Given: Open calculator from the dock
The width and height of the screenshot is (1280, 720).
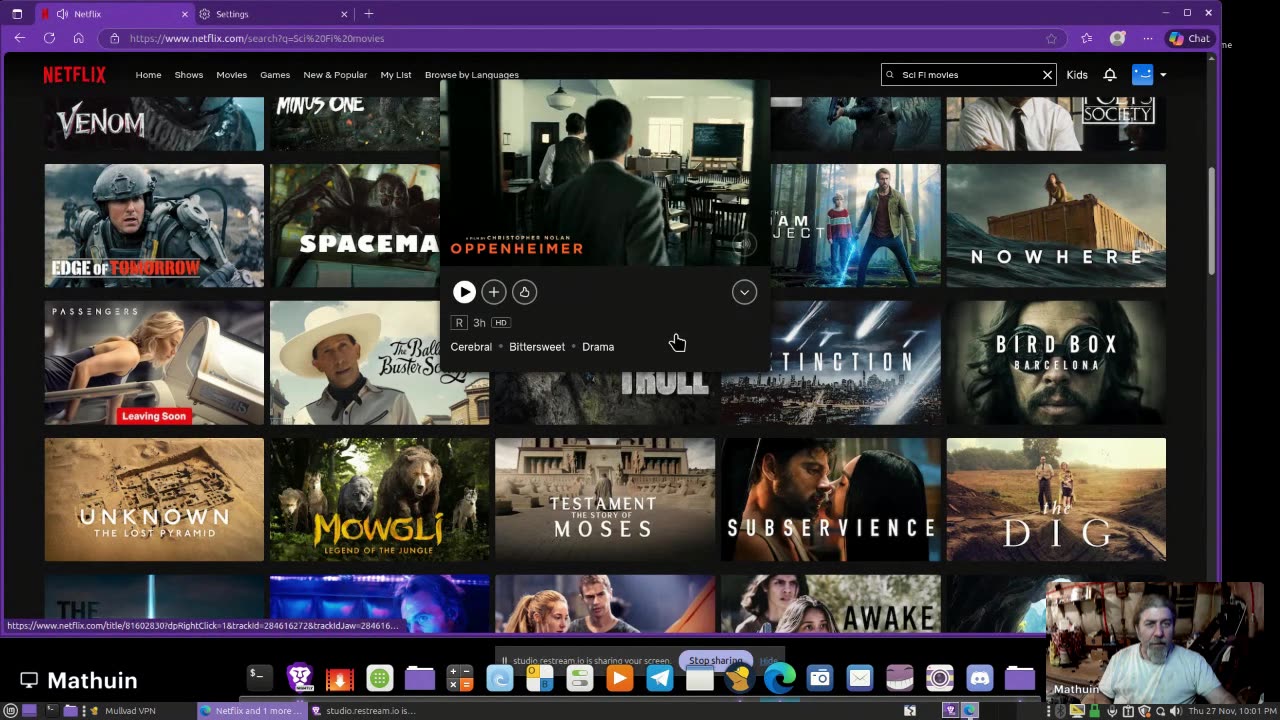Looking at the screenshot, I should point(460,679).
